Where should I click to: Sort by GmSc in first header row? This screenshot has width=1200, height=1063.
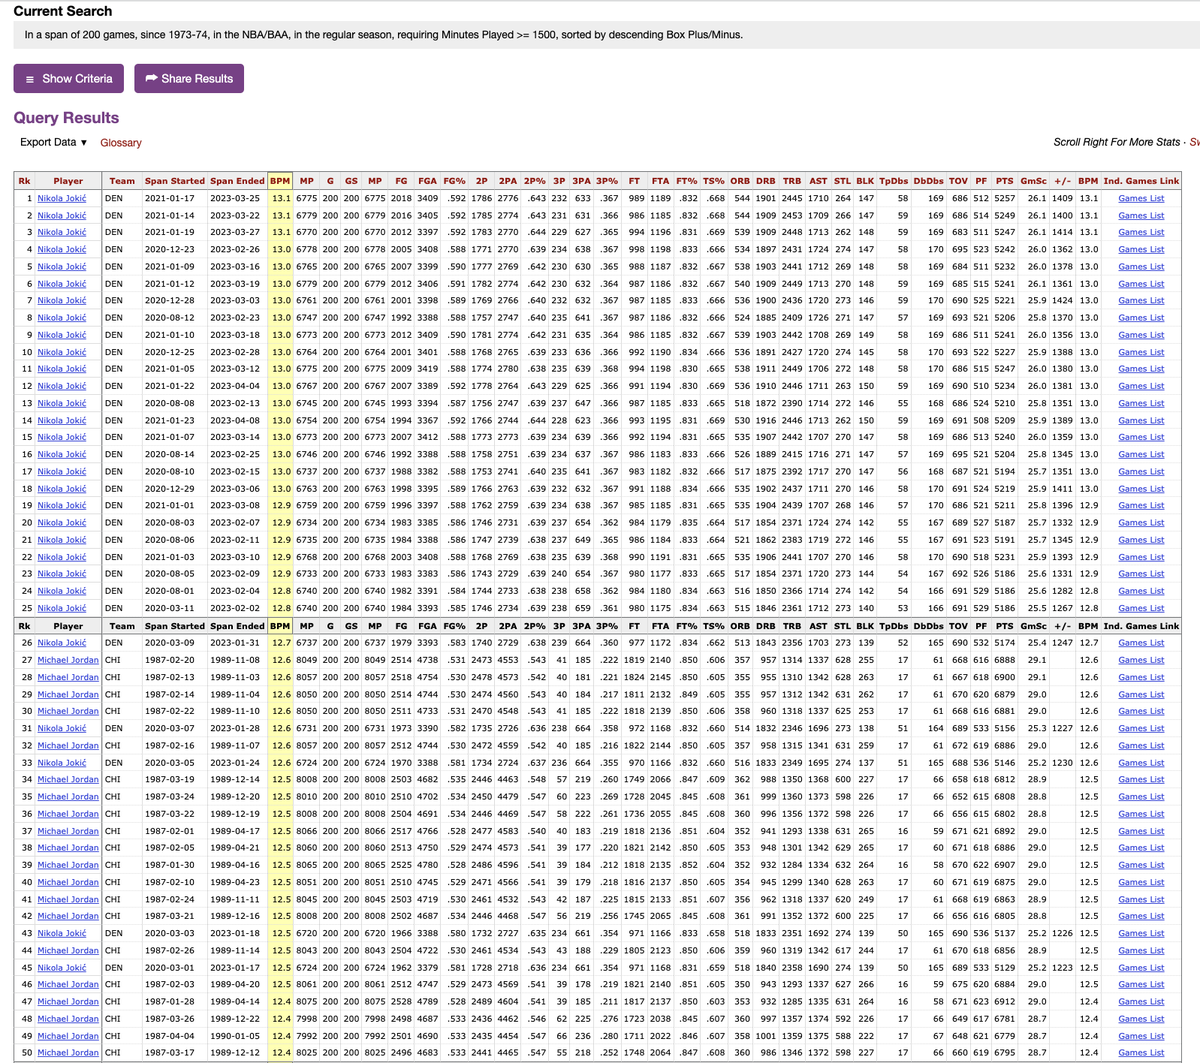click(x=1032, y=181)
